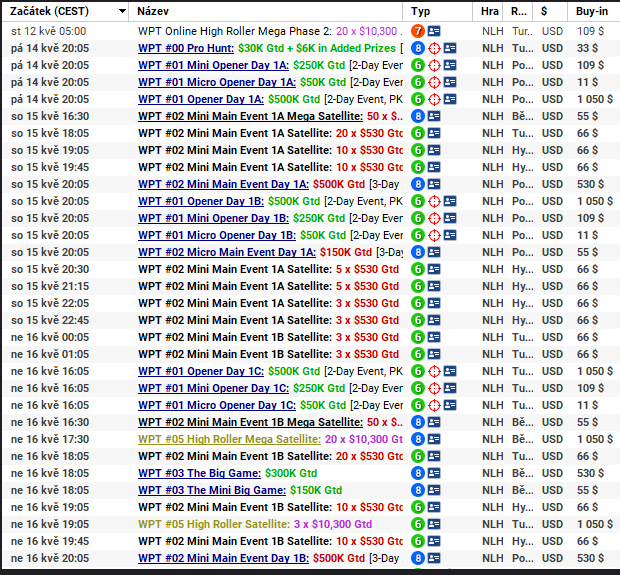Click the Název column header

point(266,11)
